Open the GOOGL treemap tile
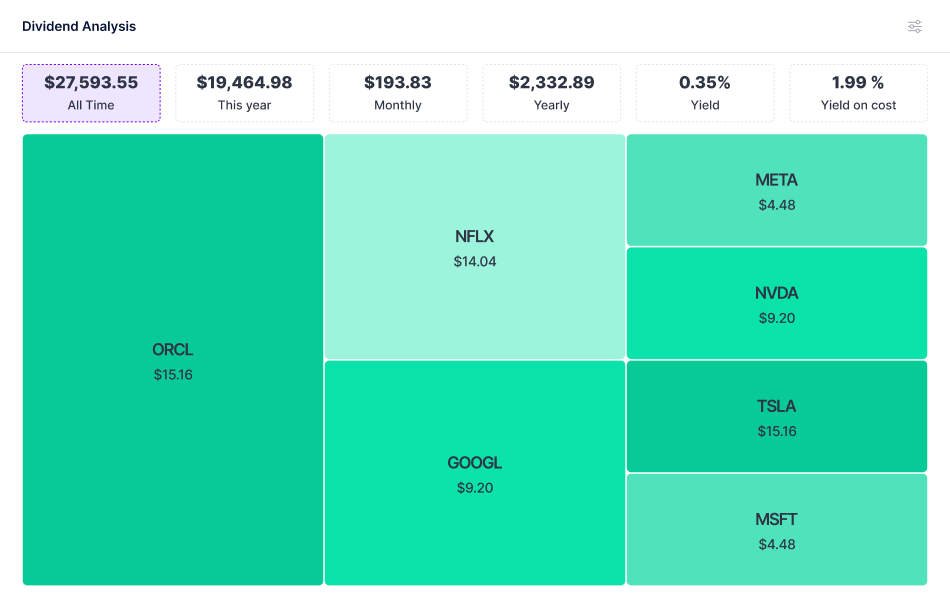This screenshot has width=950, height=608. (x=475, y=473)
